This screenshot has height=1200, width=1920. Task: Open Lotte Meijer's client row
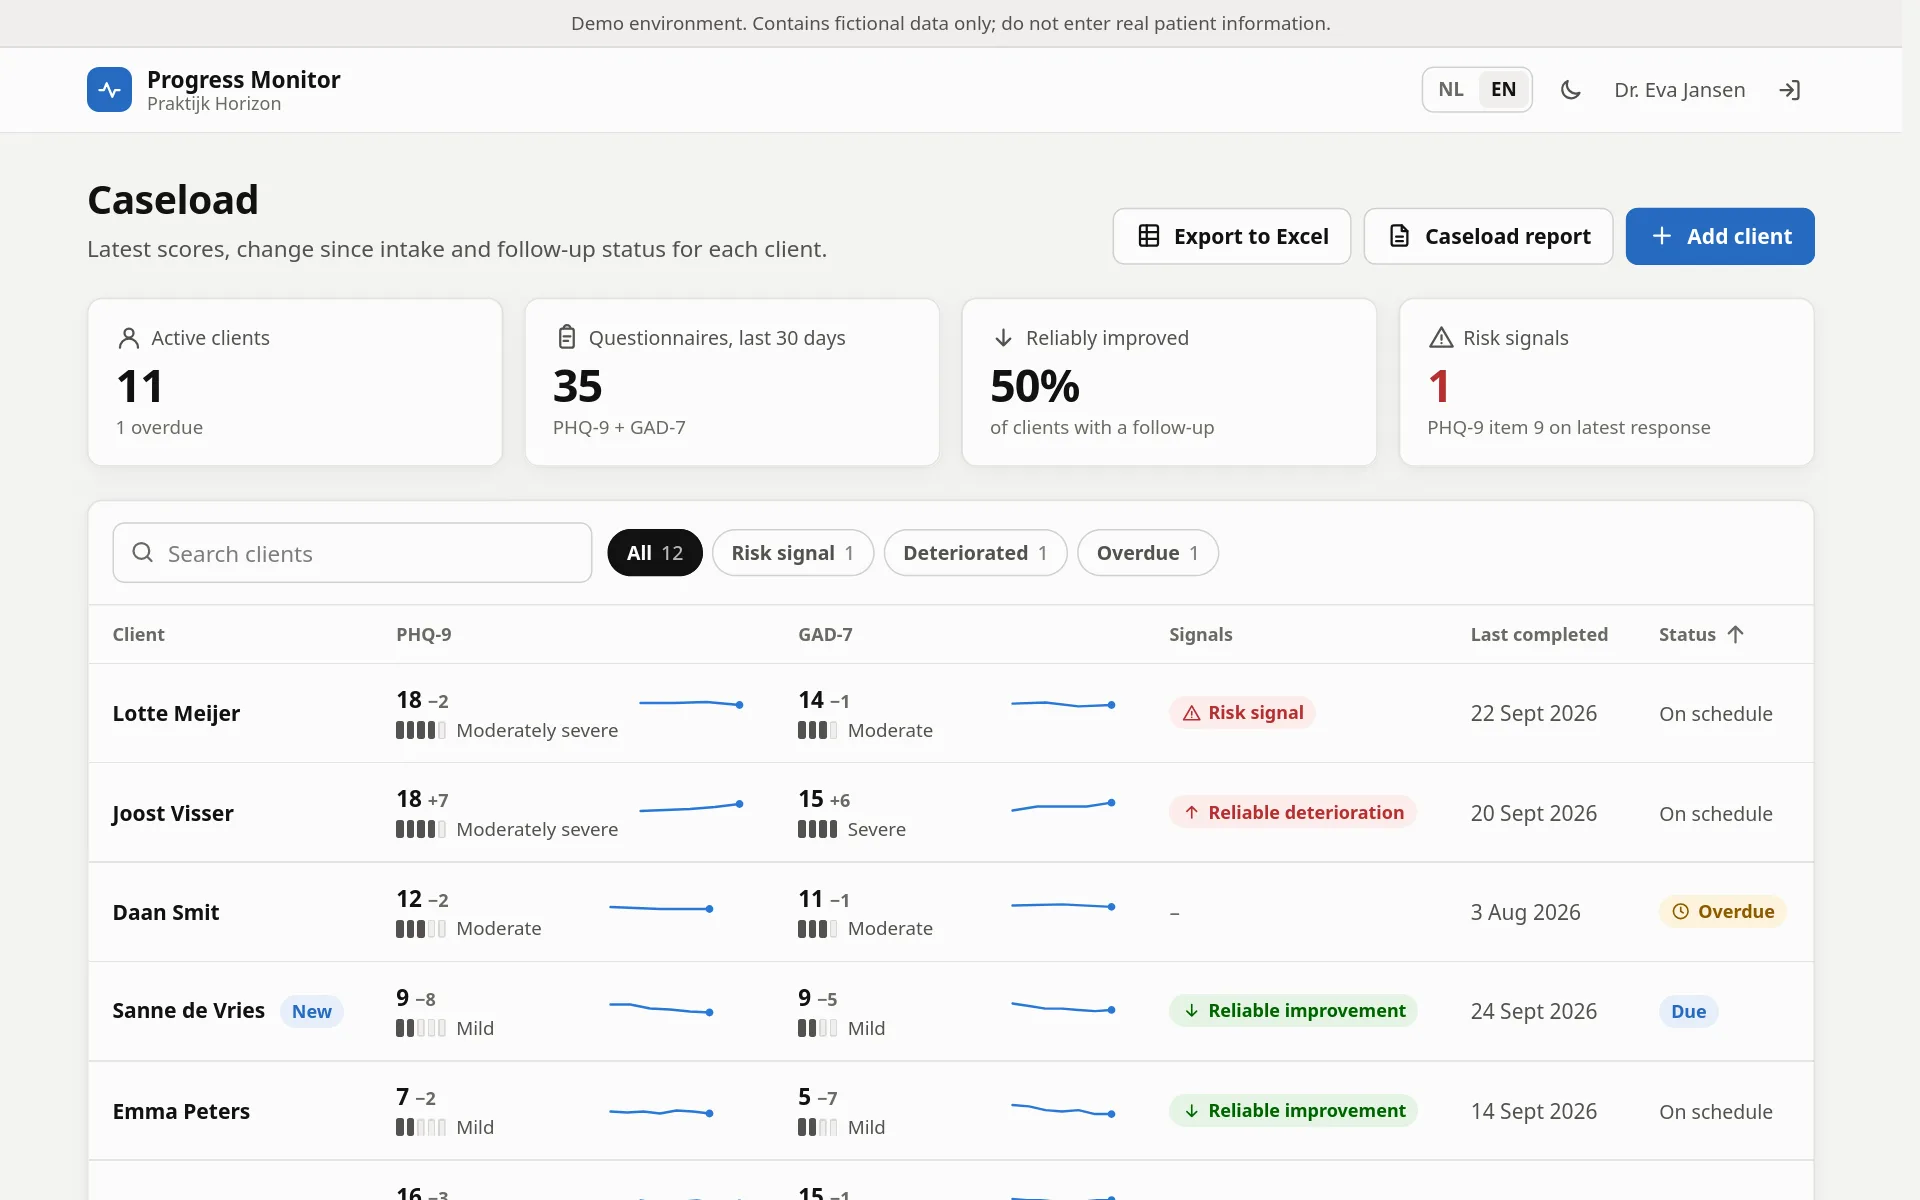tap(950, 713)
